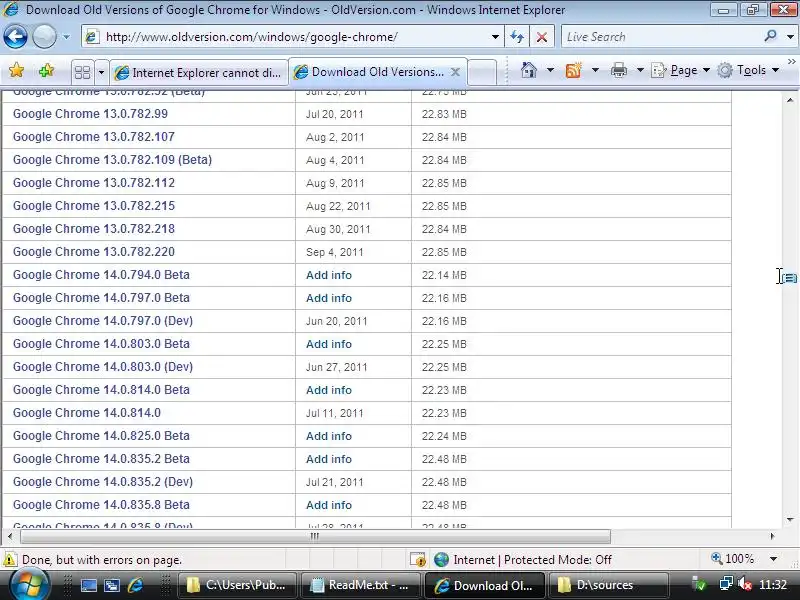
Task: Open the recent pages dropdown arrow
Action: pyautogui.click(x=66, y=37)
